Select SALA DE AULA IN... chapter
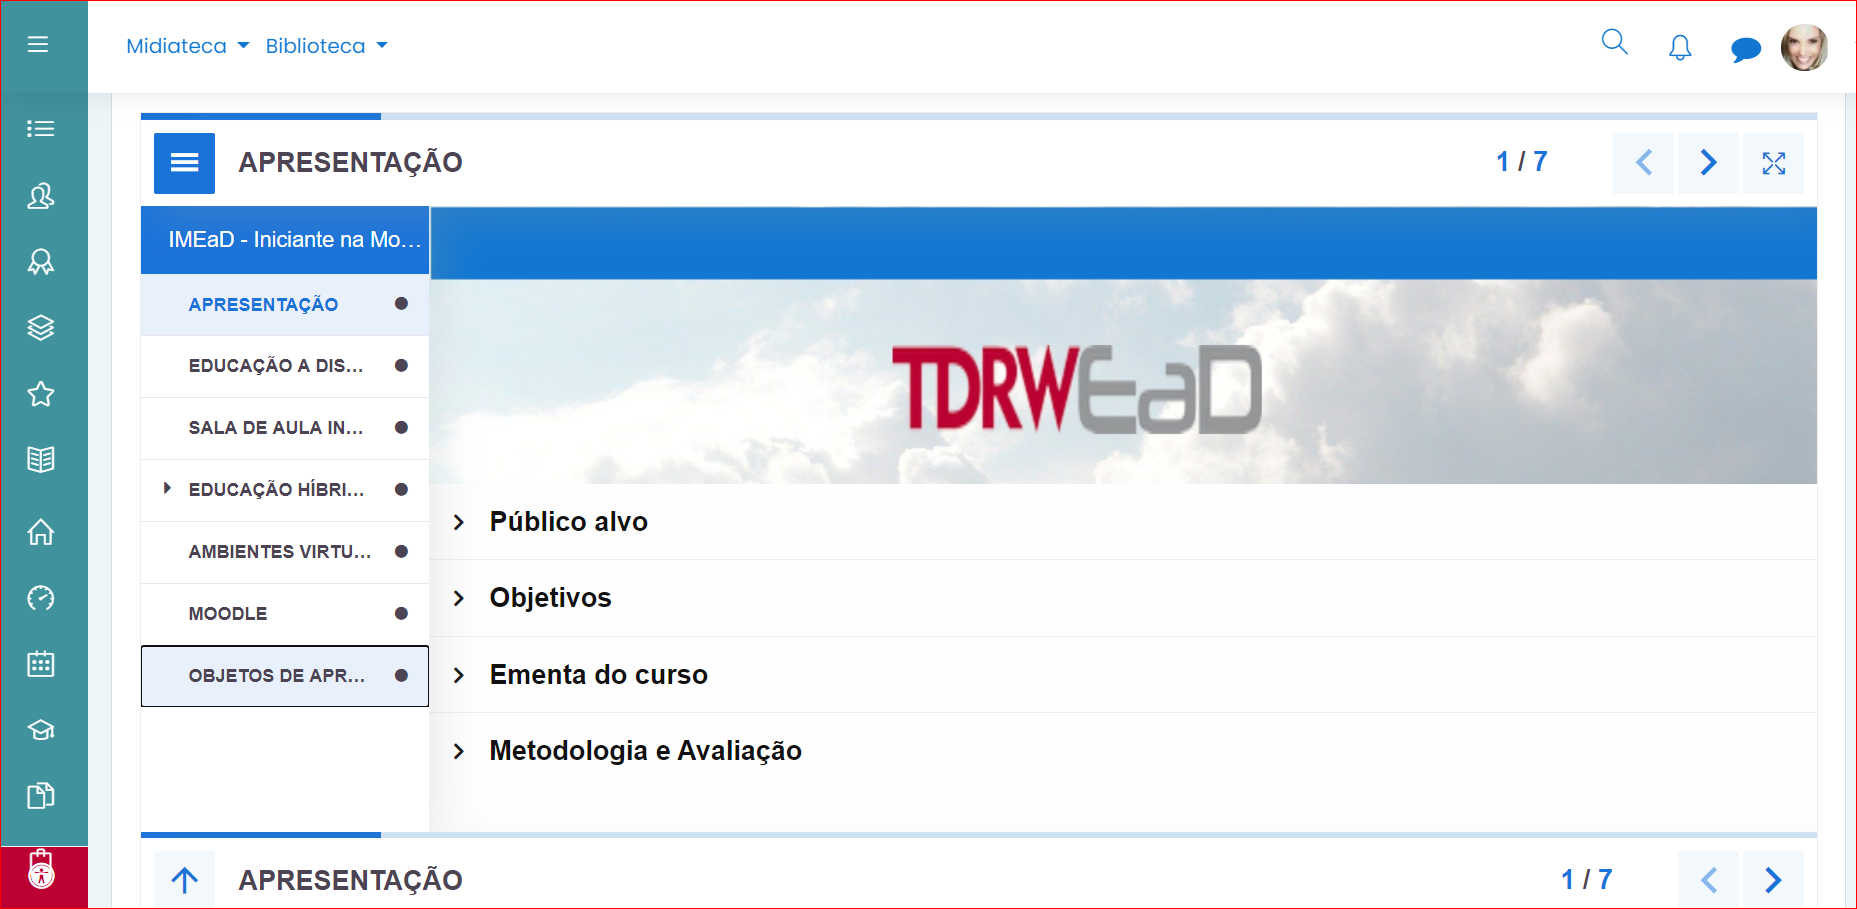The height and width of the screenshot is (909, 1857). [x=285, y=428]
